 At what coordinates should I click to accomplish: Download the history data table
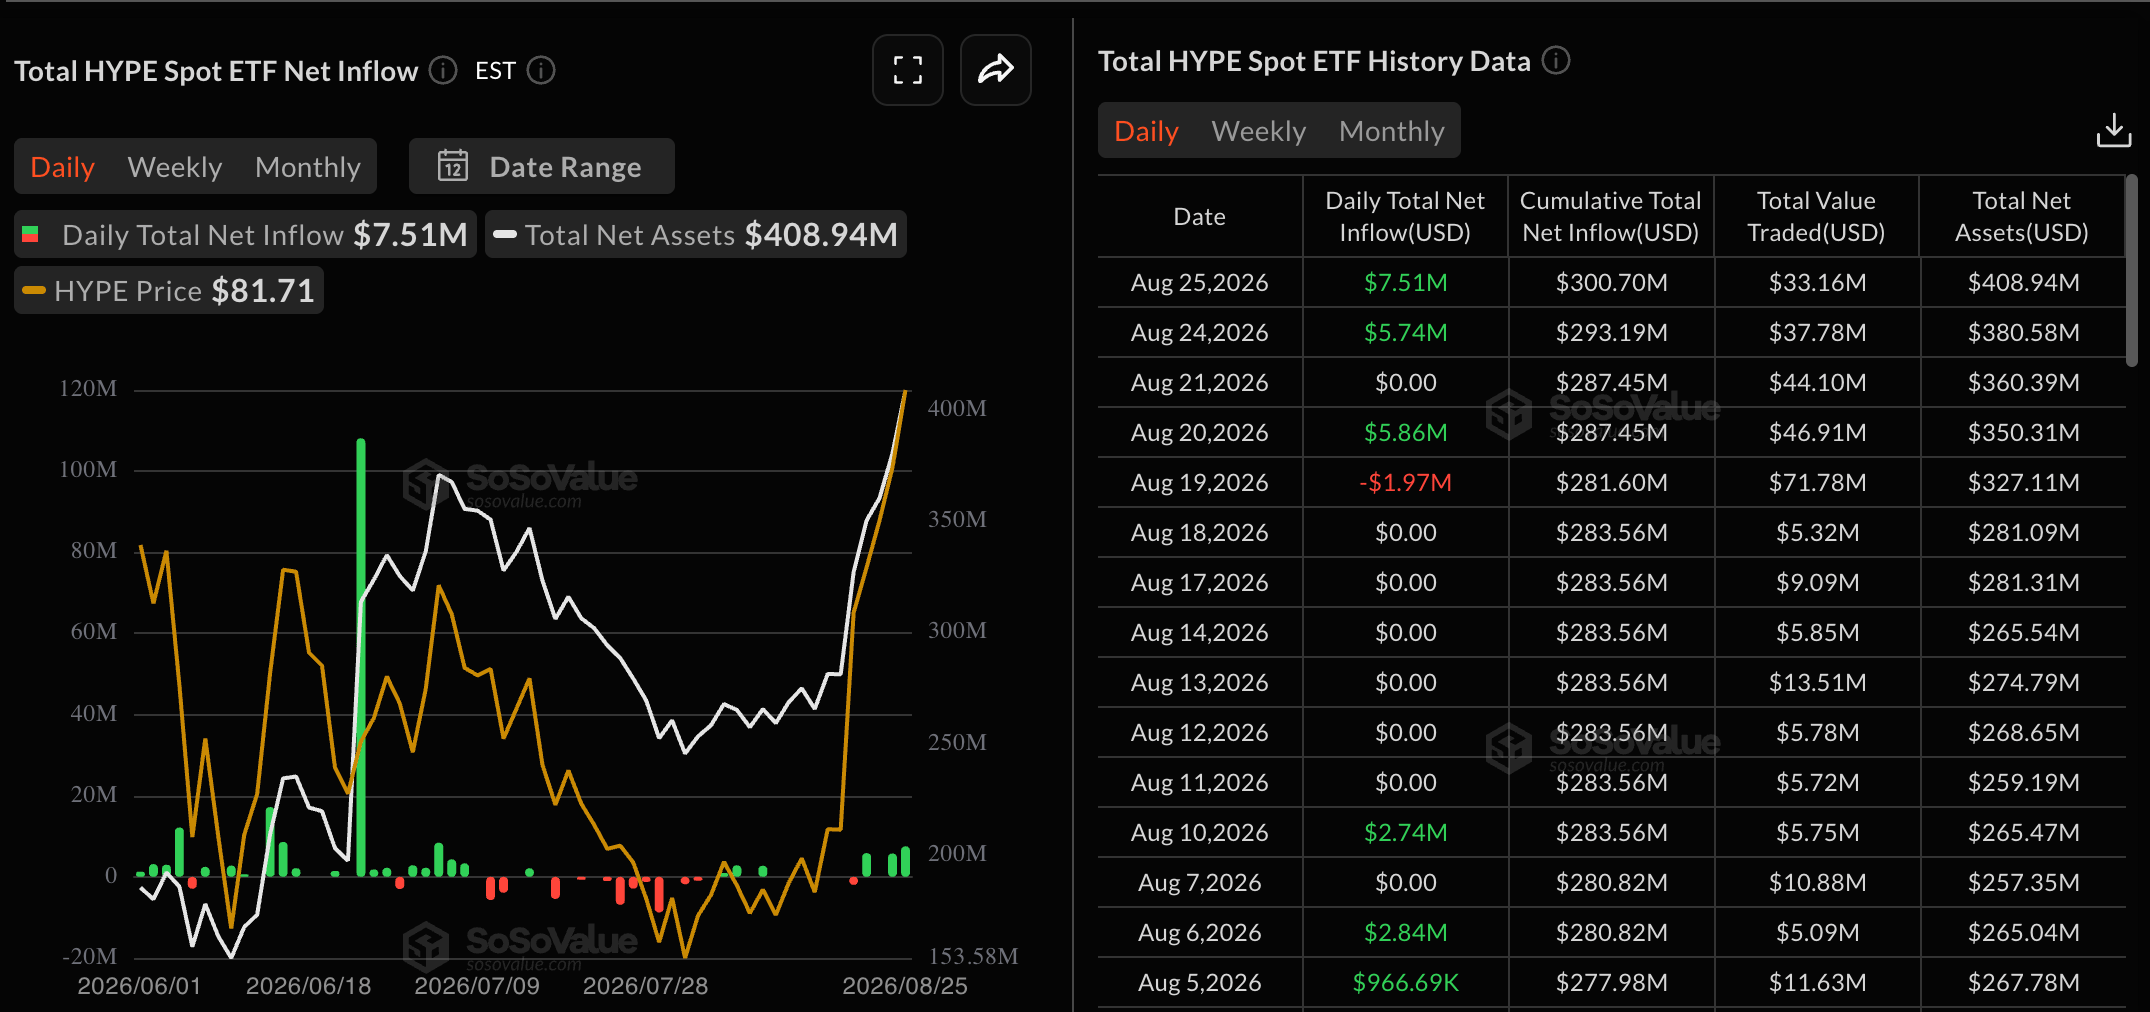[2114, 131]
